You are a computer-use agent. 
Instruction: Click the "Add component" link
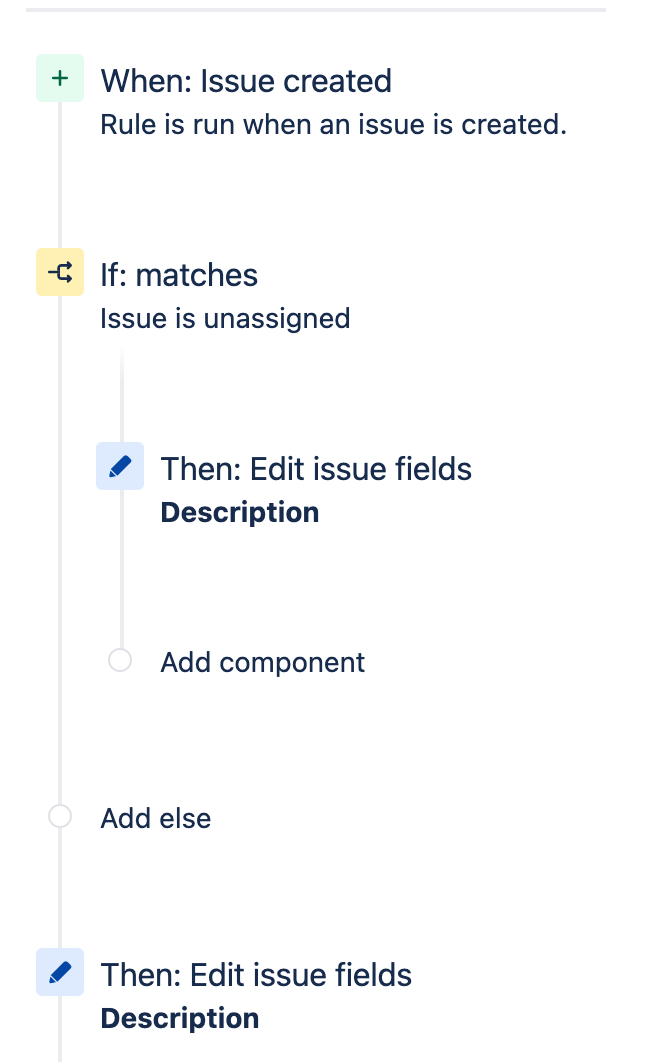263,662
